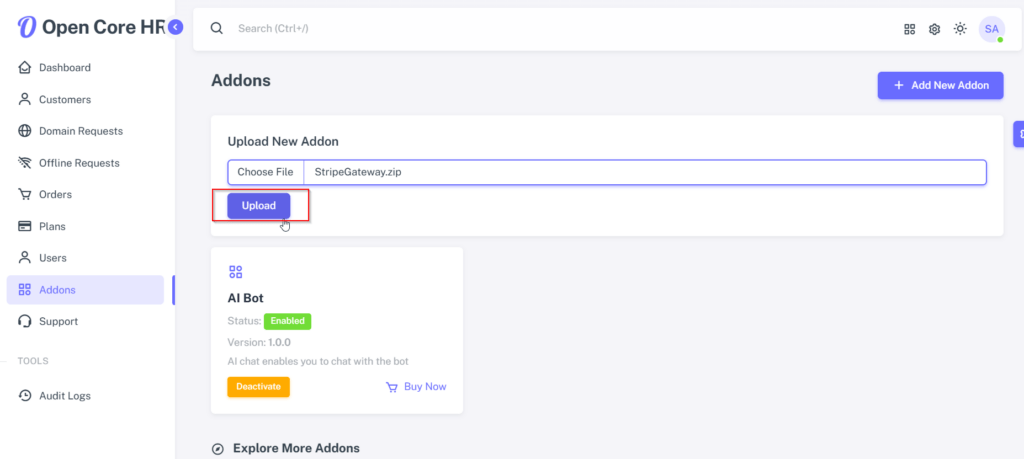This screenshot has width=1024, height=459.
Task: Click the Offline Requests wifi-off icon
Action: point(25,163)
